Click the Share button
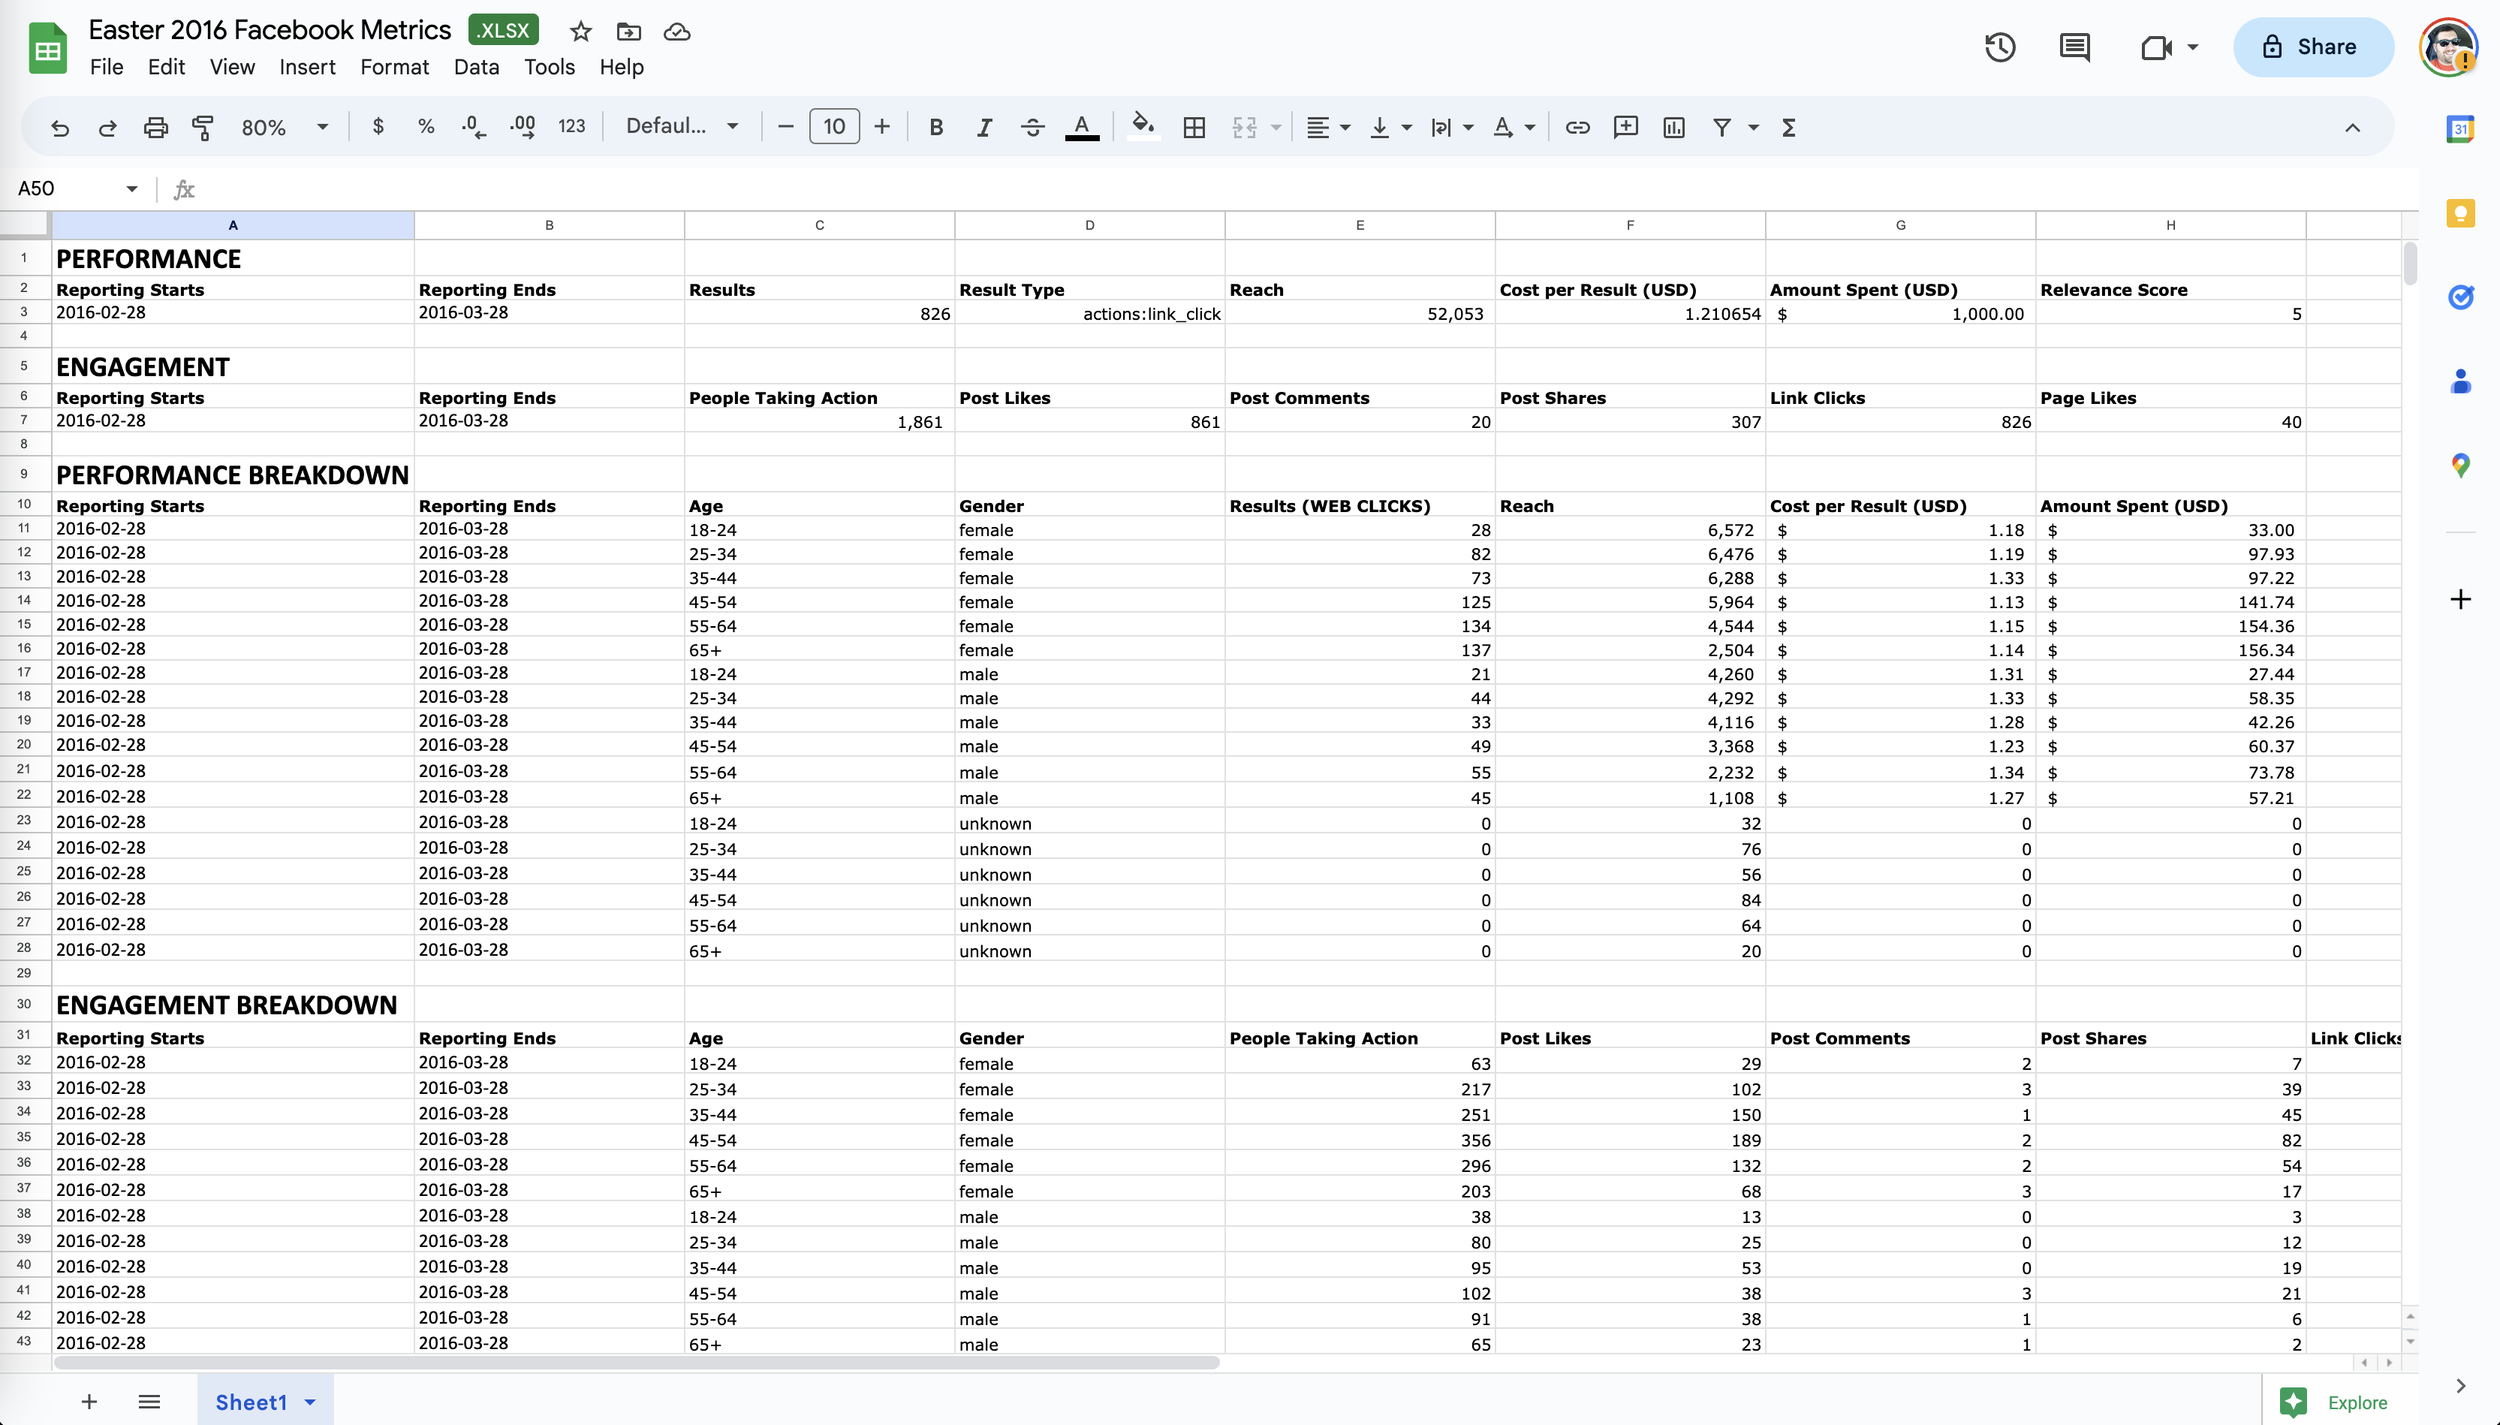This screenshot has width=2500, height=1425. (x=2312, y=47)
